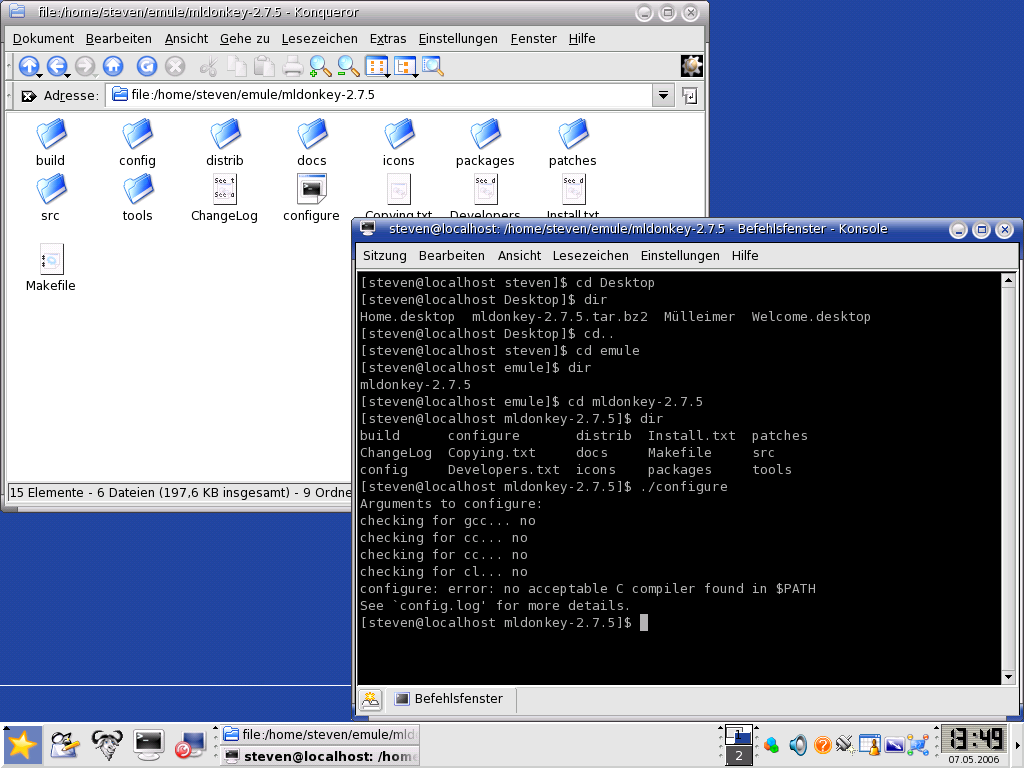
Task: Zoom in with the magnifier plus icon
Action: (x=320, y=66)
